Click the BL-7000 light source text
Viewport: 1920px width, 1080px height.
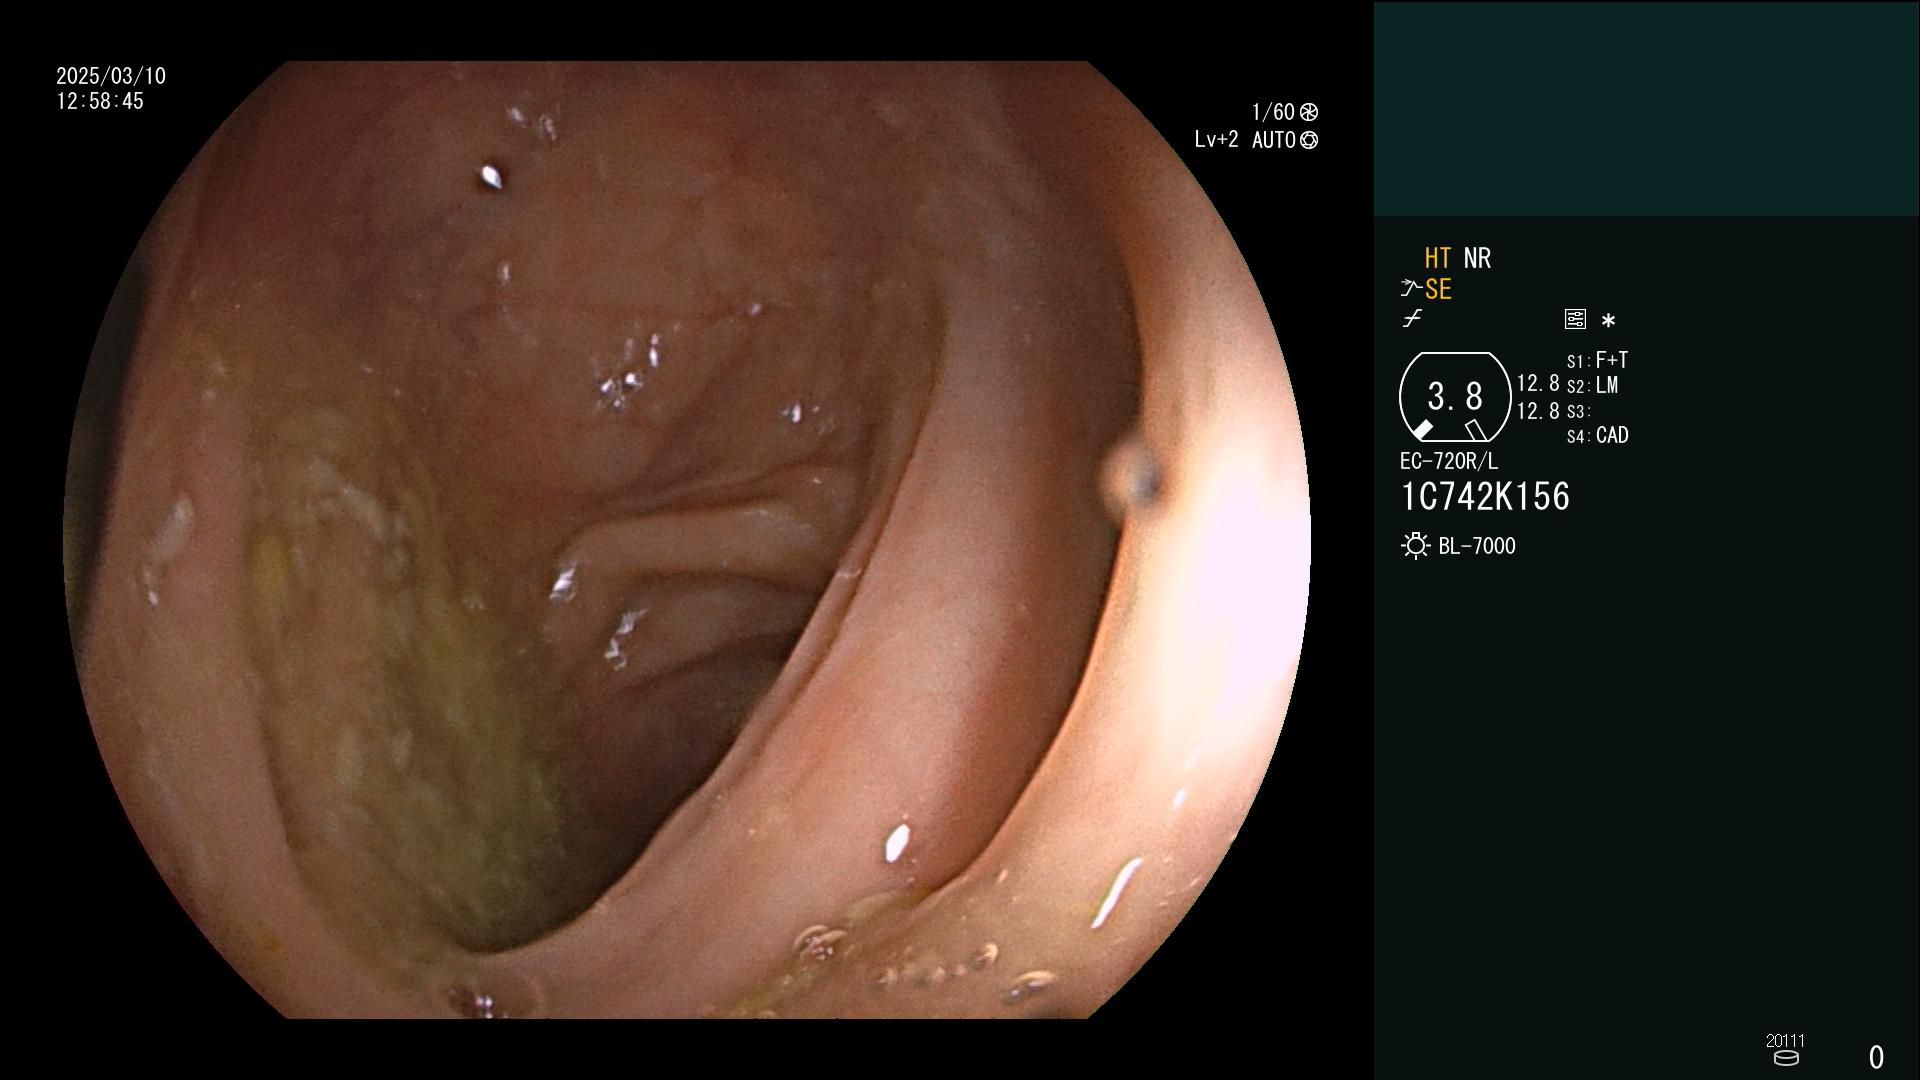pyautogui.click(x=1477, y=547)
